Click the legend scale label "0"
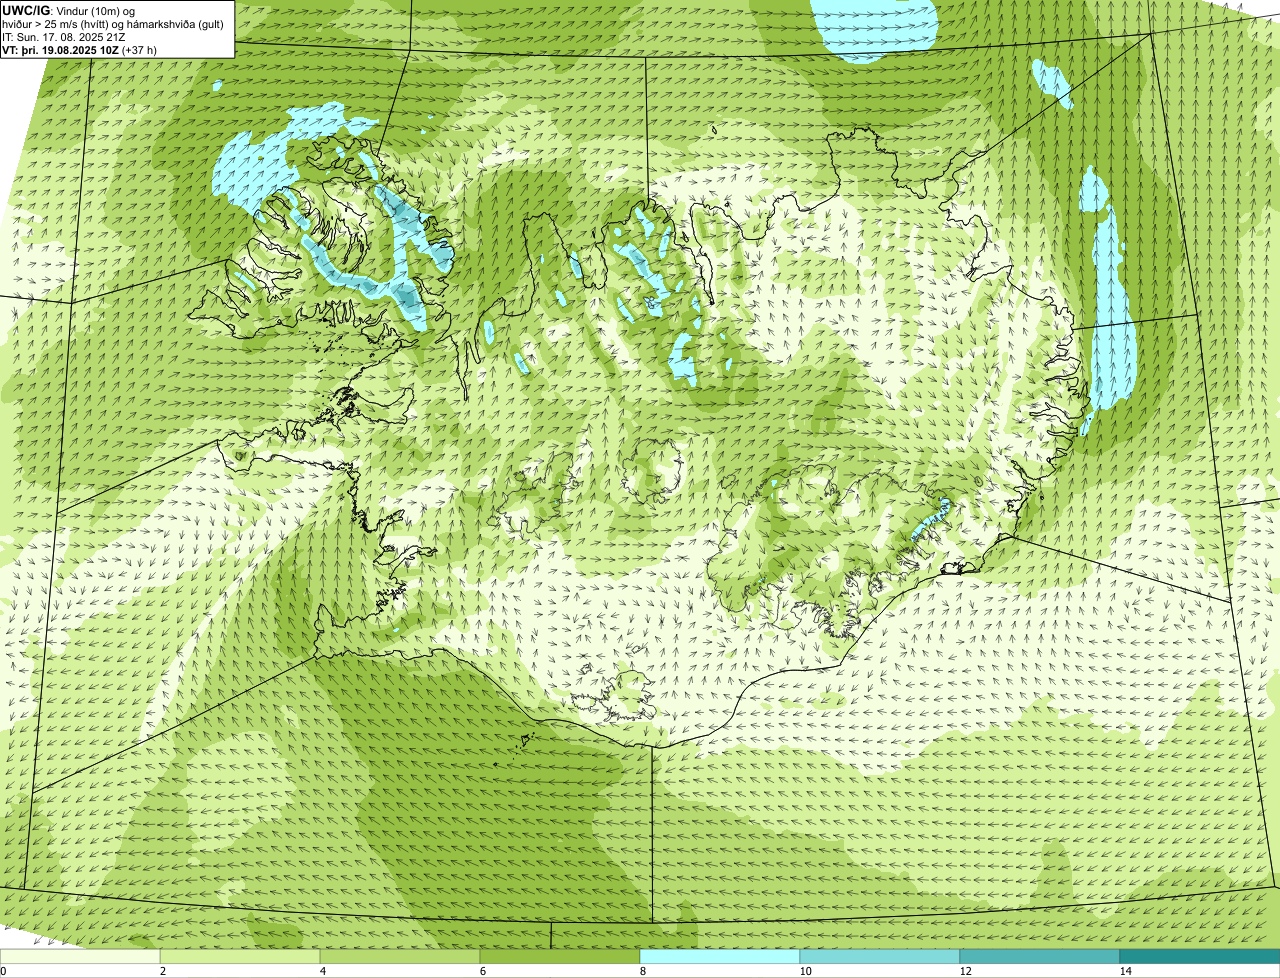Screen dimensions: 1280x978 coord(4,971)
